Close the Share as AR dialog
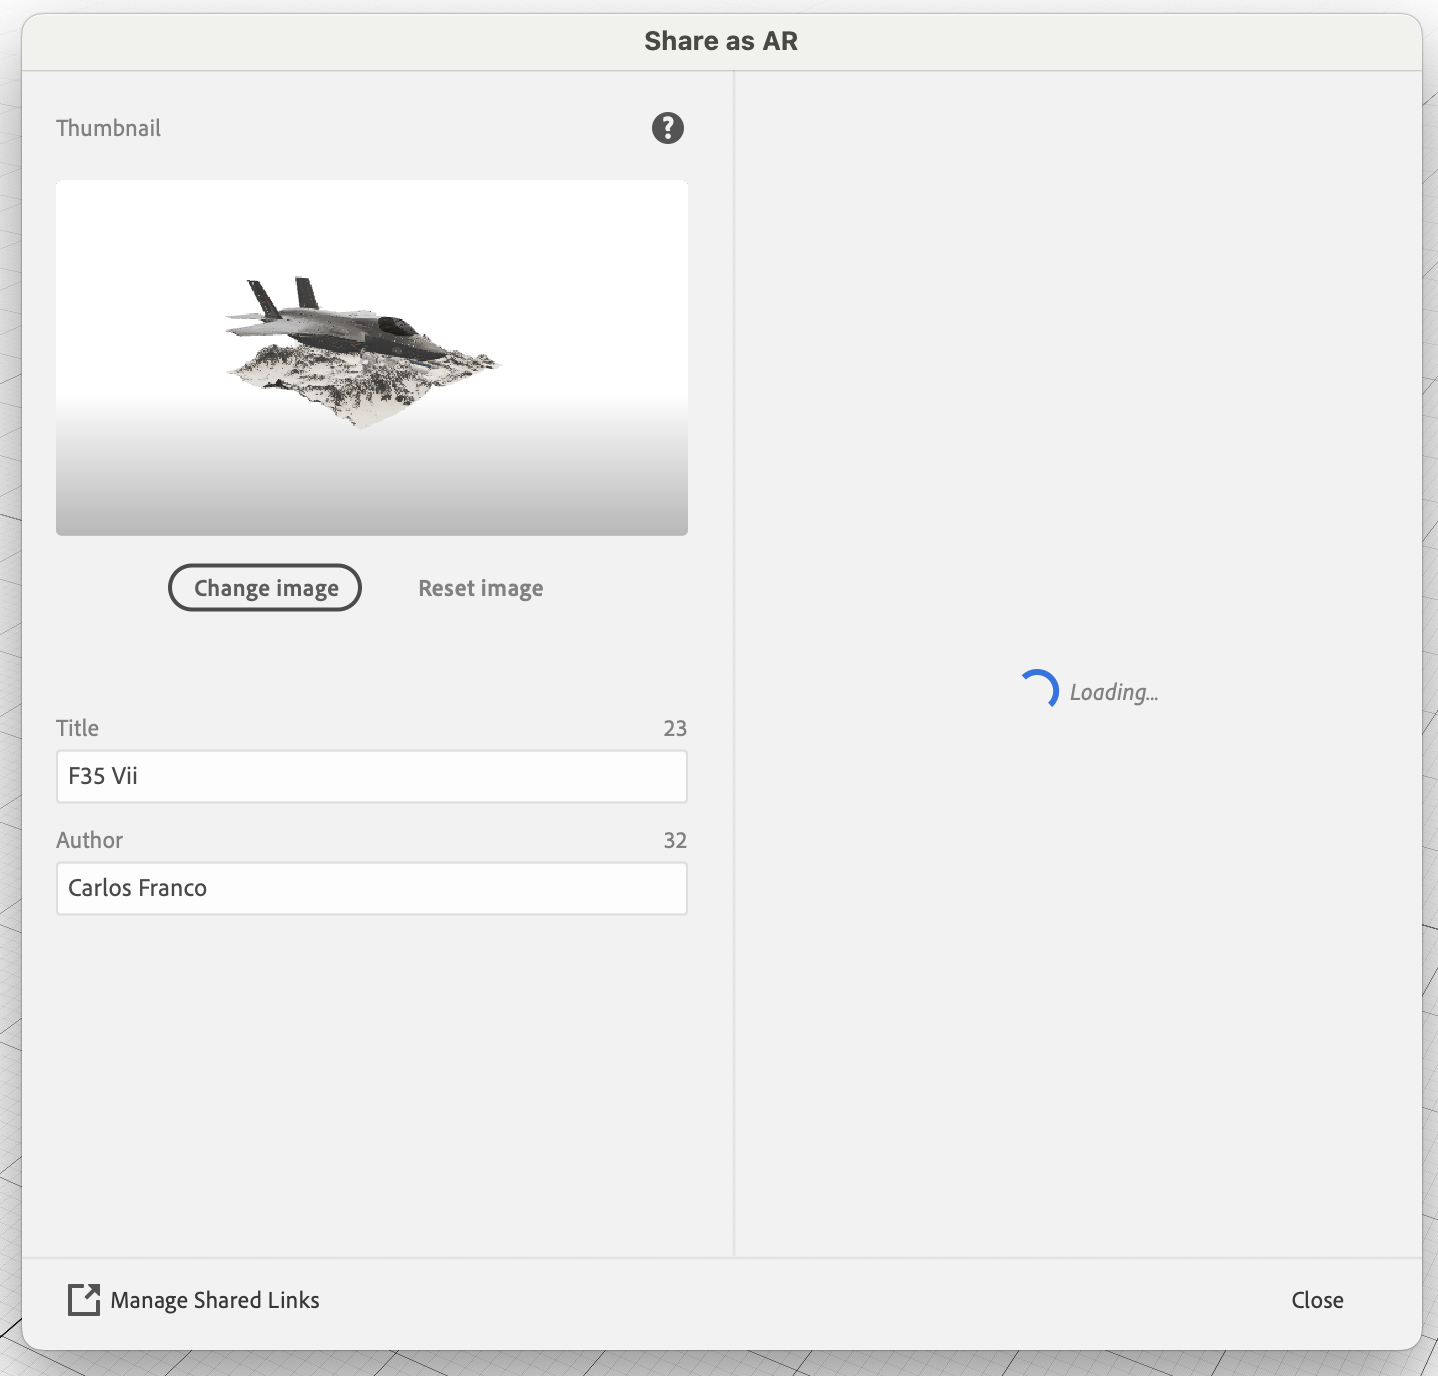The width and height of the screenshot is (1438, 1376). tap(1317, 1300)
